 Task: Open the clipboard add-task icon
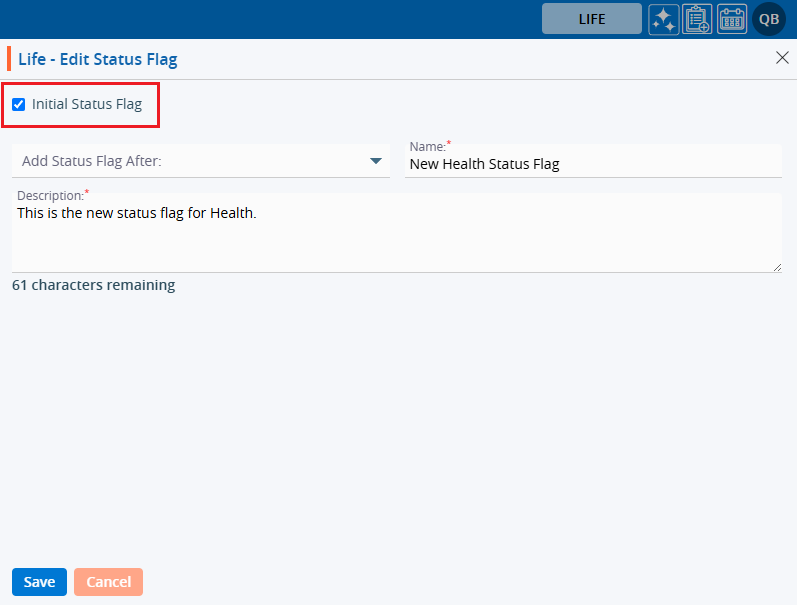coord(697,19)
